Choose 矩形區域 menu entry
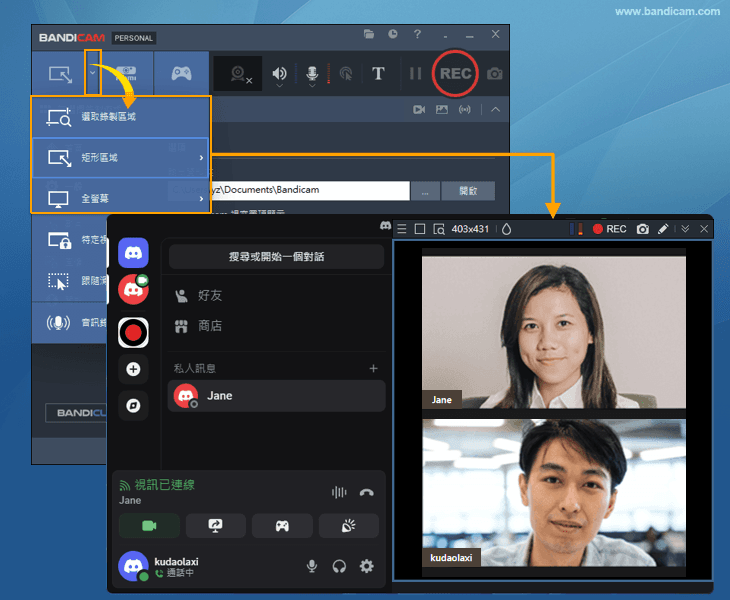730x600 pixels. tap(120, 157)
